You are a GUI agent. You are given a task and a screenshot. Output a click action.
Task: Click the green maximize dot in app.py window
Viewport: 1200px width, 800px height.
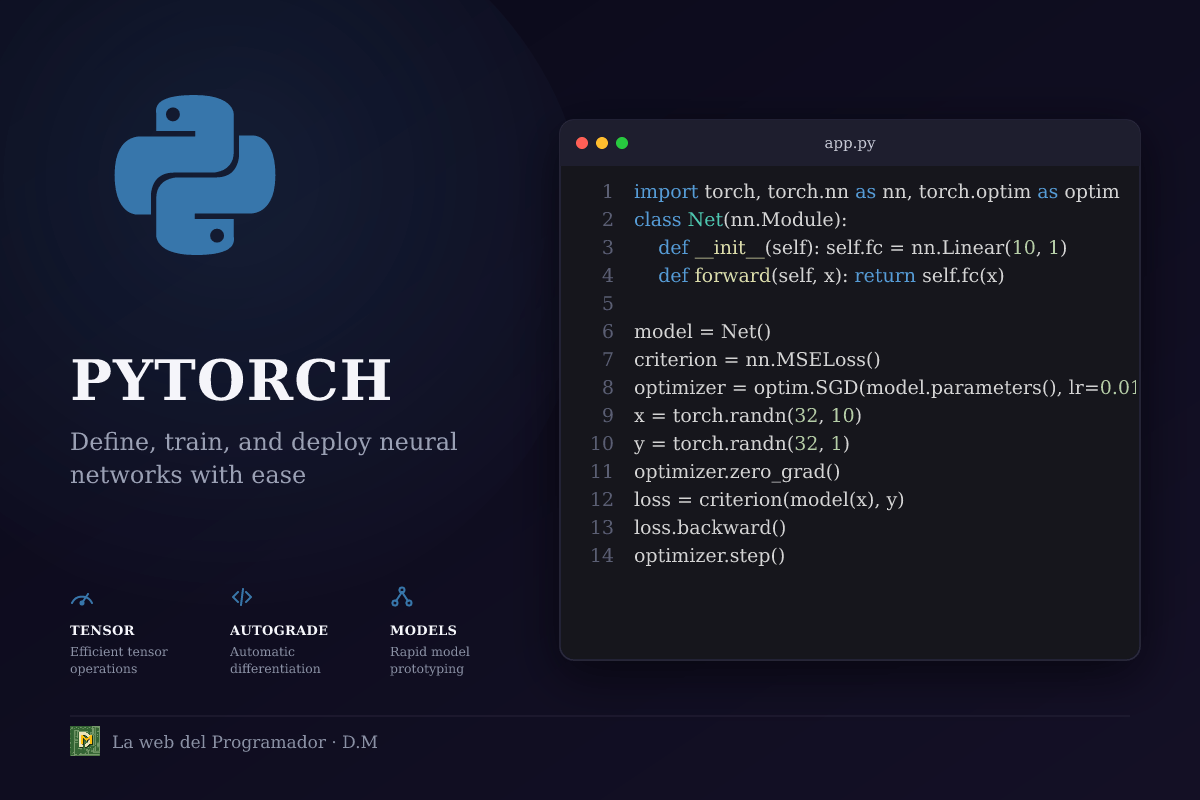coord(622,143)
